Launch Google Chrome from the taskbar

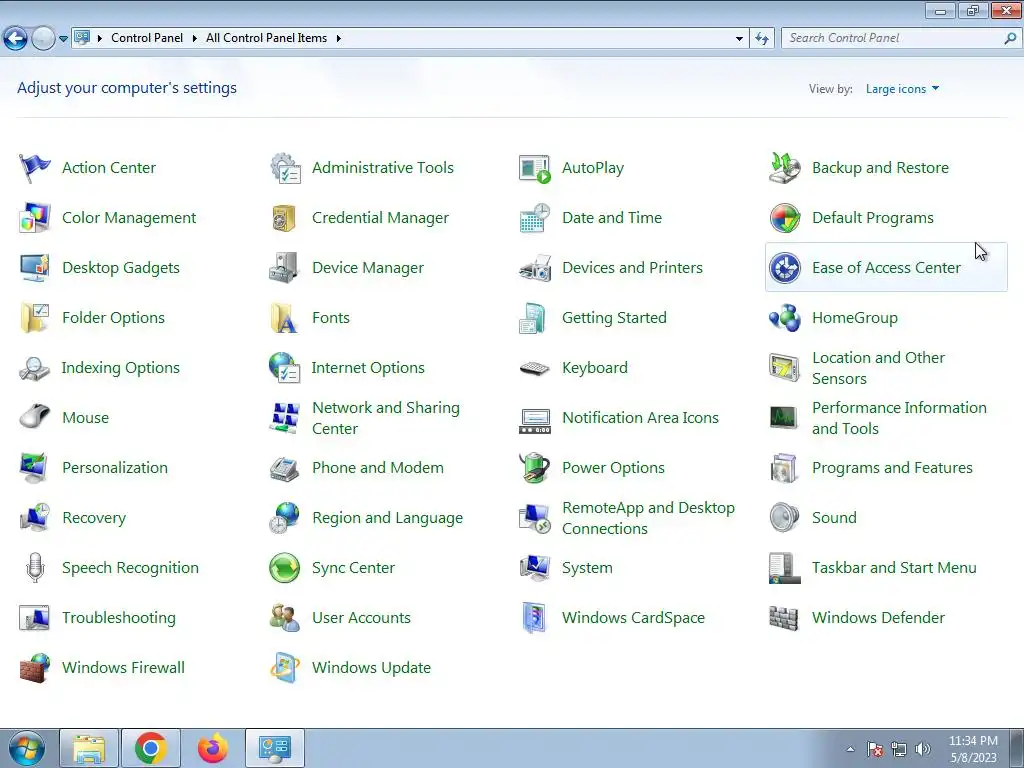[x=150, y=748]
